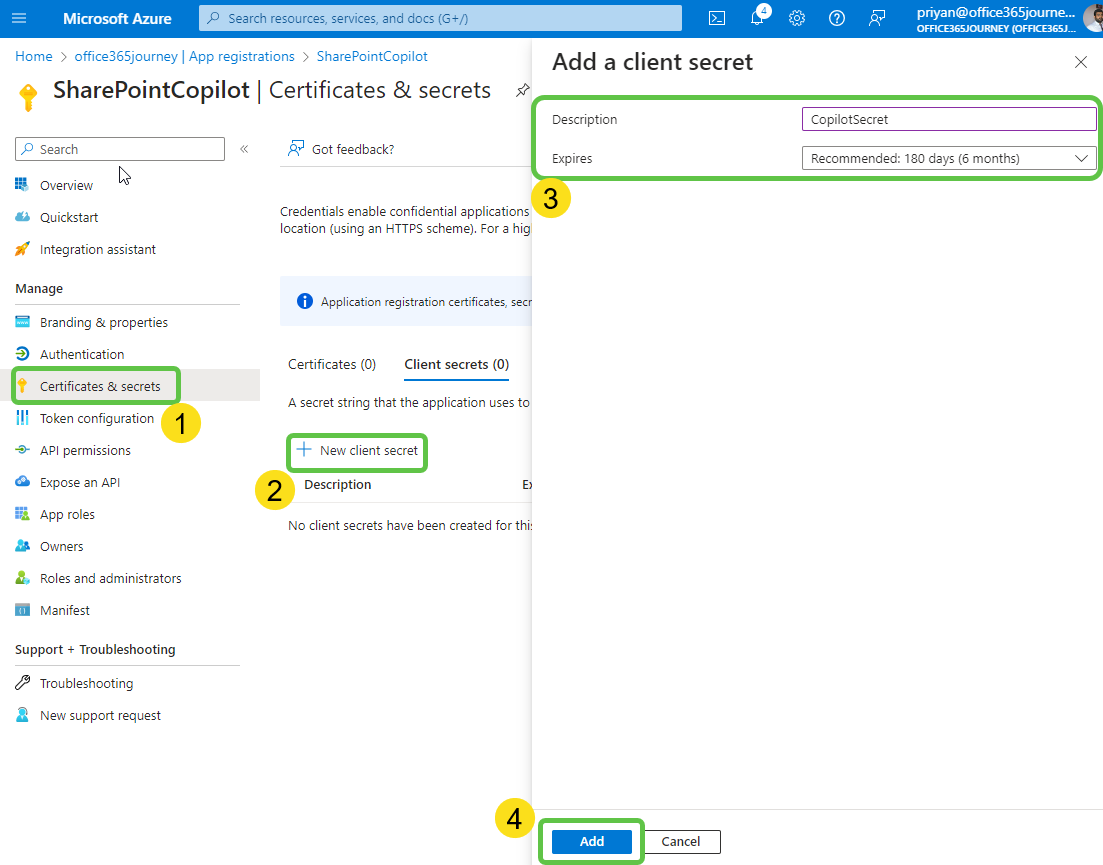The image size is (1103, 865).
Task: Click New client secret
Action: pyautogui.click(x=358, y=451)
